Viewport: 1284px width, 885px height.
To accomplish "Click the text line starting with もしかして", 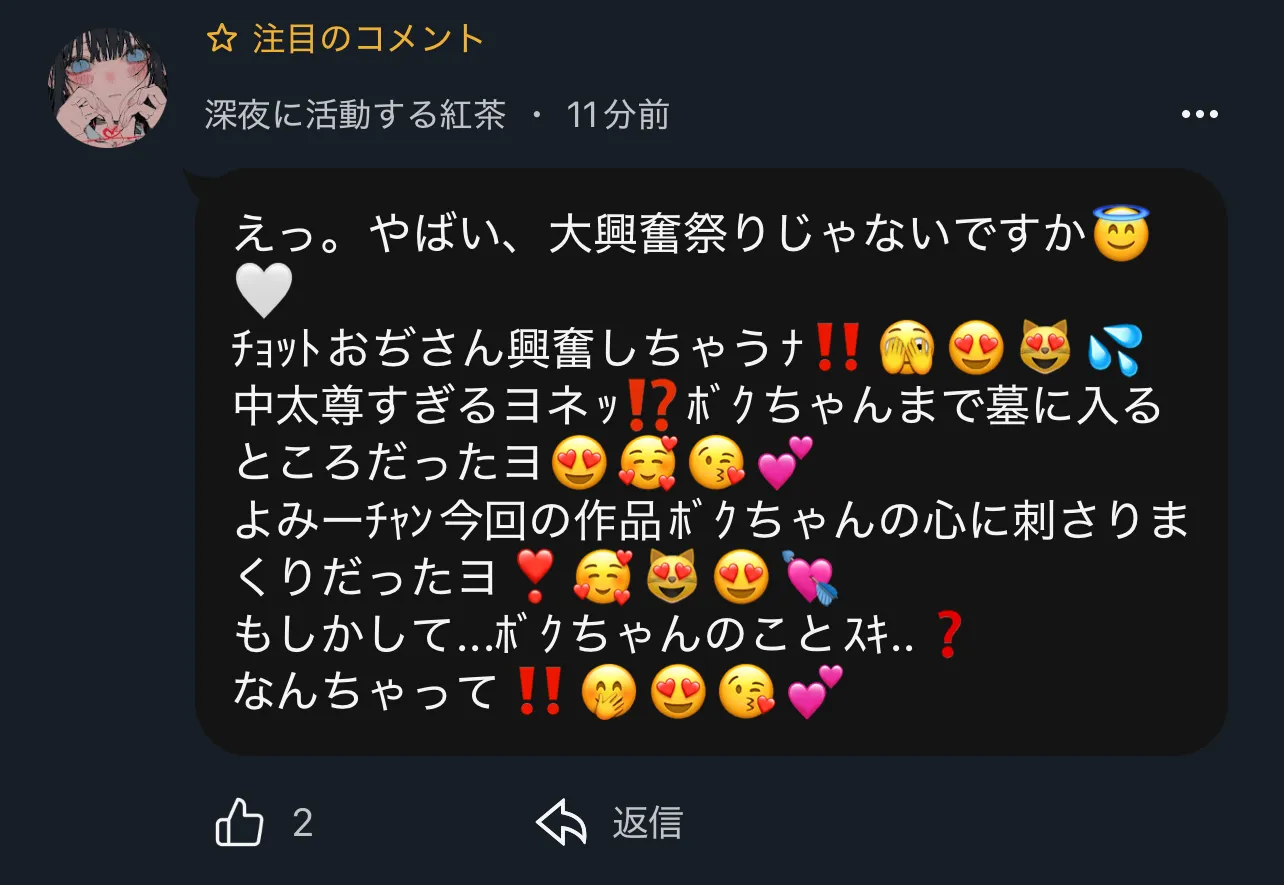I will (x=597, y=636).
